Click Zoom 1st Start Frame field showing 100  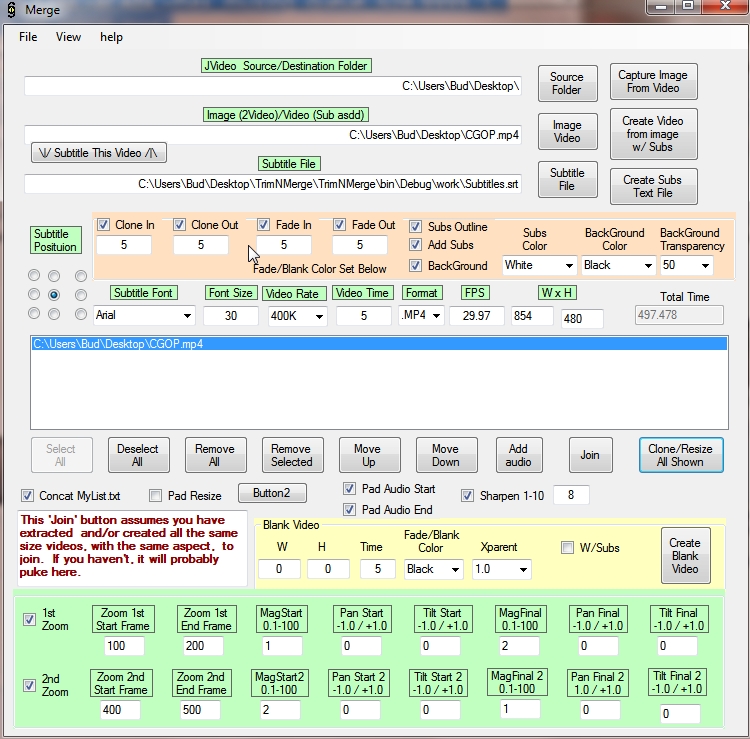click(x=124, y=646)
